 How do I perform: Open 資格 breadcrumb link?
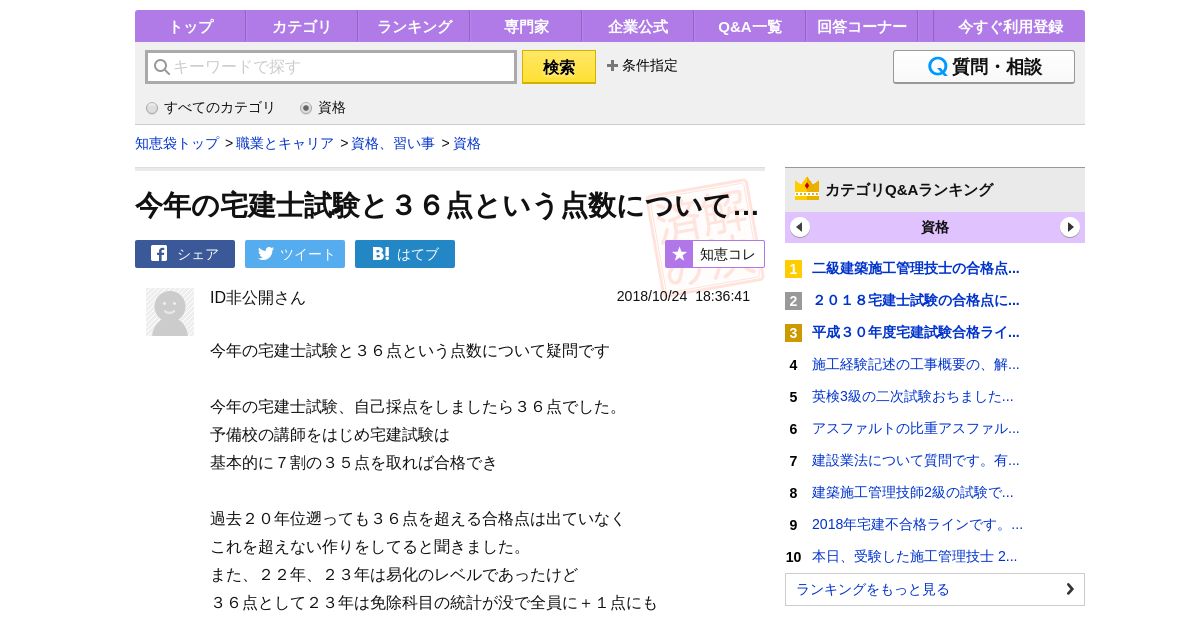467,143
